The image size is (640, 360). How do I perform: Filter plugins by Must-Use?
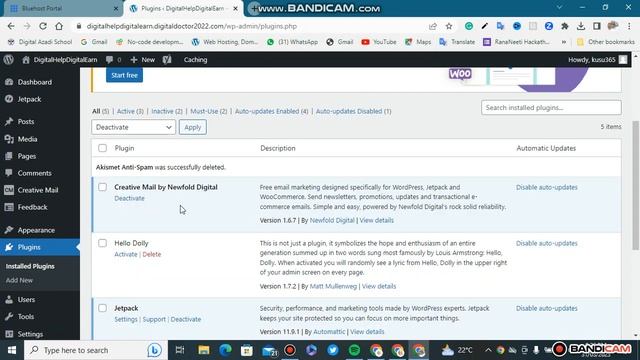[208, 111]
